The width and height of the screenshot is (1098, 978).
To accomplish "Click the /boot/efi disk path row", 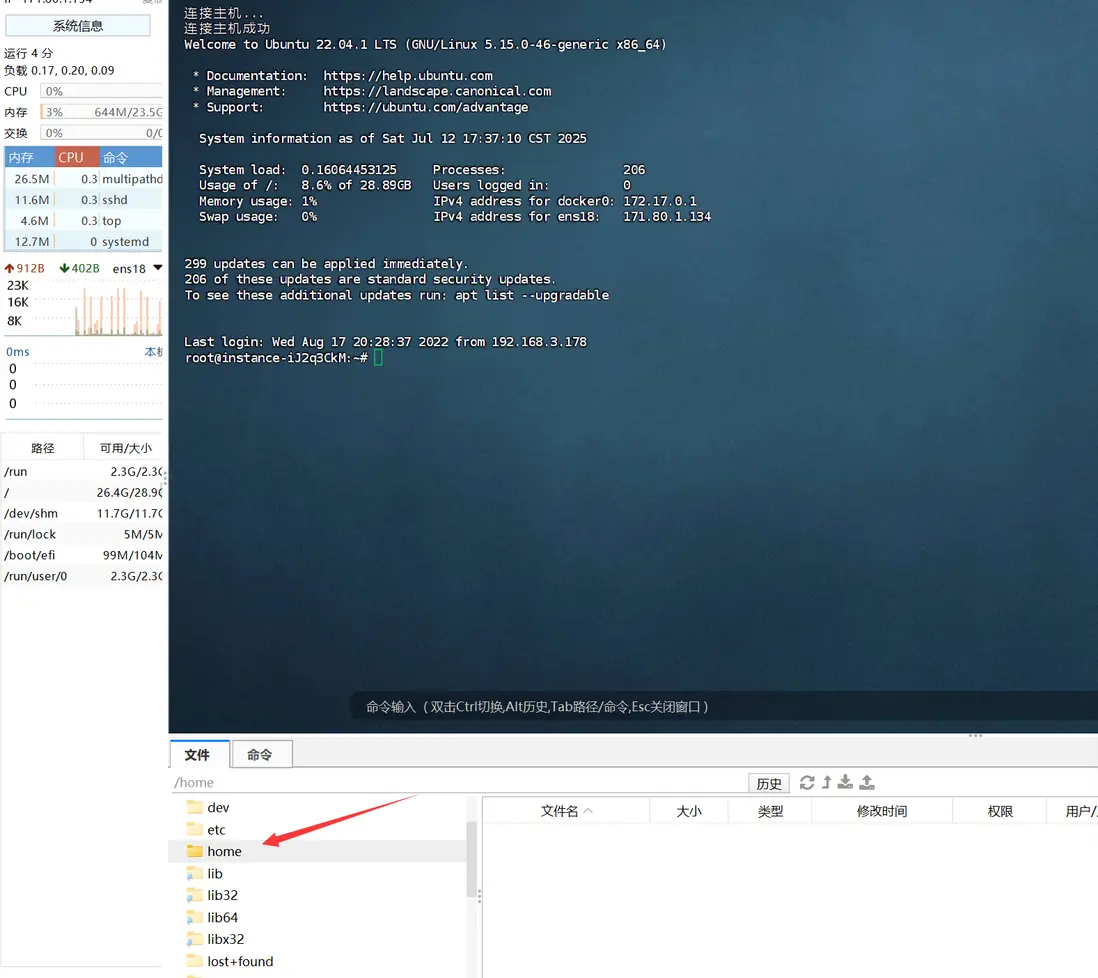I will tap(83, 555).
